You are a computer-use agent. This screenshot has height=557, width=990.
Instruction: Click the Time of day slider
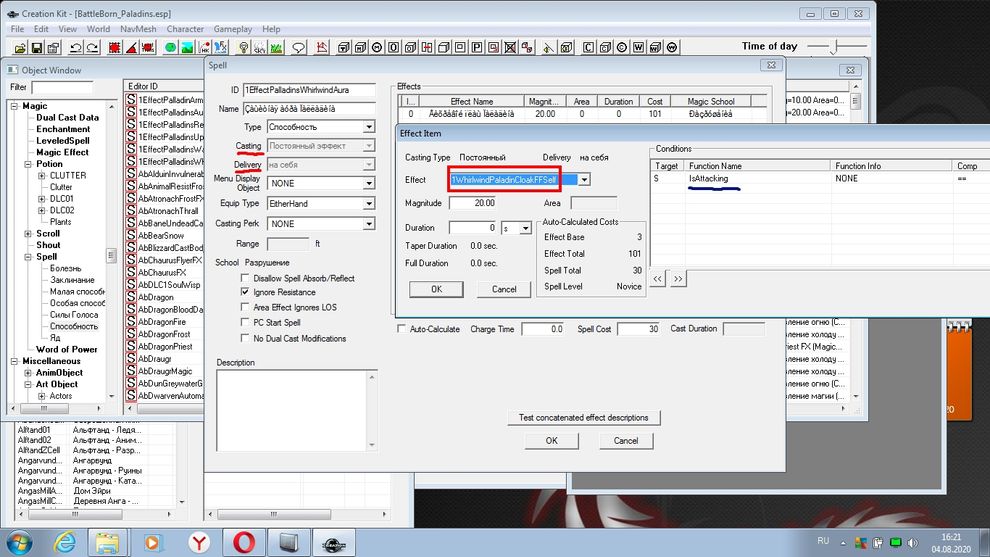(x=835, y=47)
